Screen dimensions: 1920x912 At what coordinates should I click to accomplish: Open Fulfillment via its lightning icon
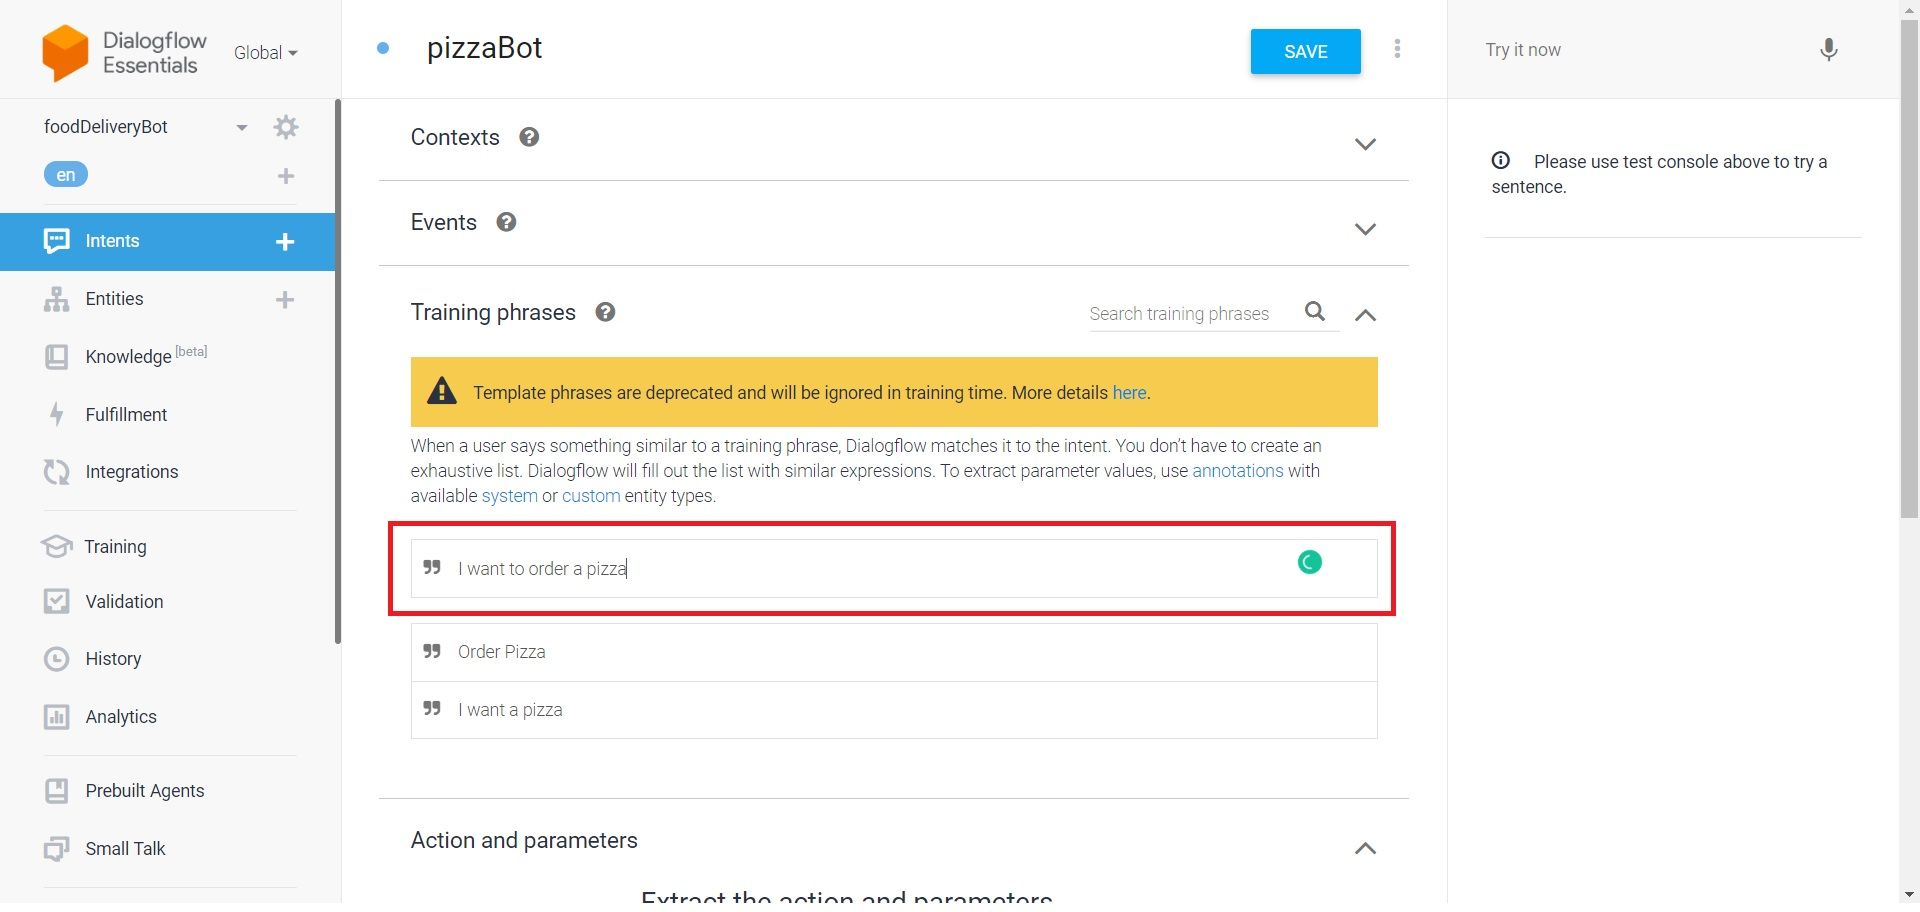(56, 414)
